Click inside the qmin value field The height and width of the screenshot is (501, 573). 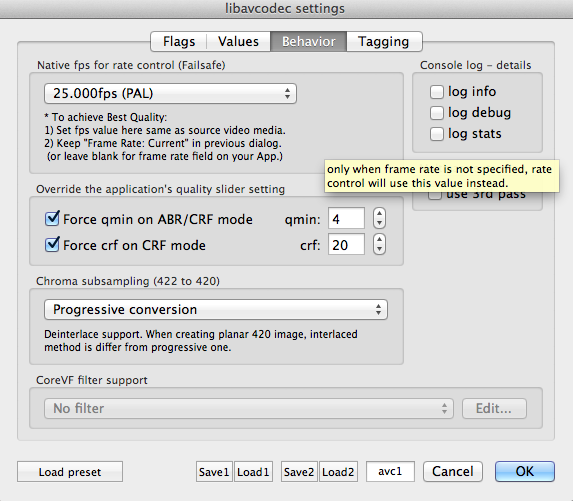(346, 219)
